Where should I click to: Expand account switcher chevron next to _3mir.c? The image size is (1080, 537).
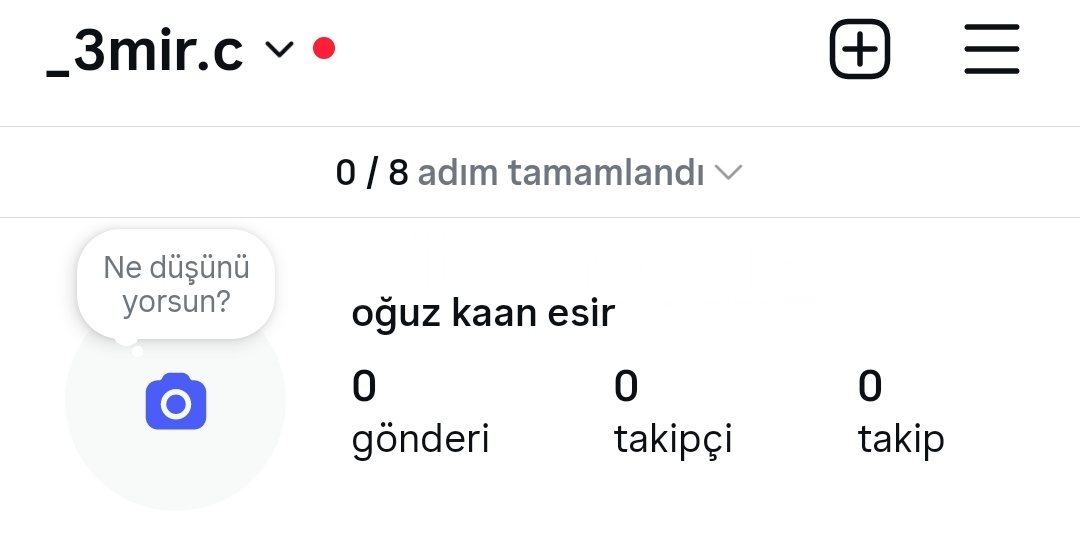[280, 48]
